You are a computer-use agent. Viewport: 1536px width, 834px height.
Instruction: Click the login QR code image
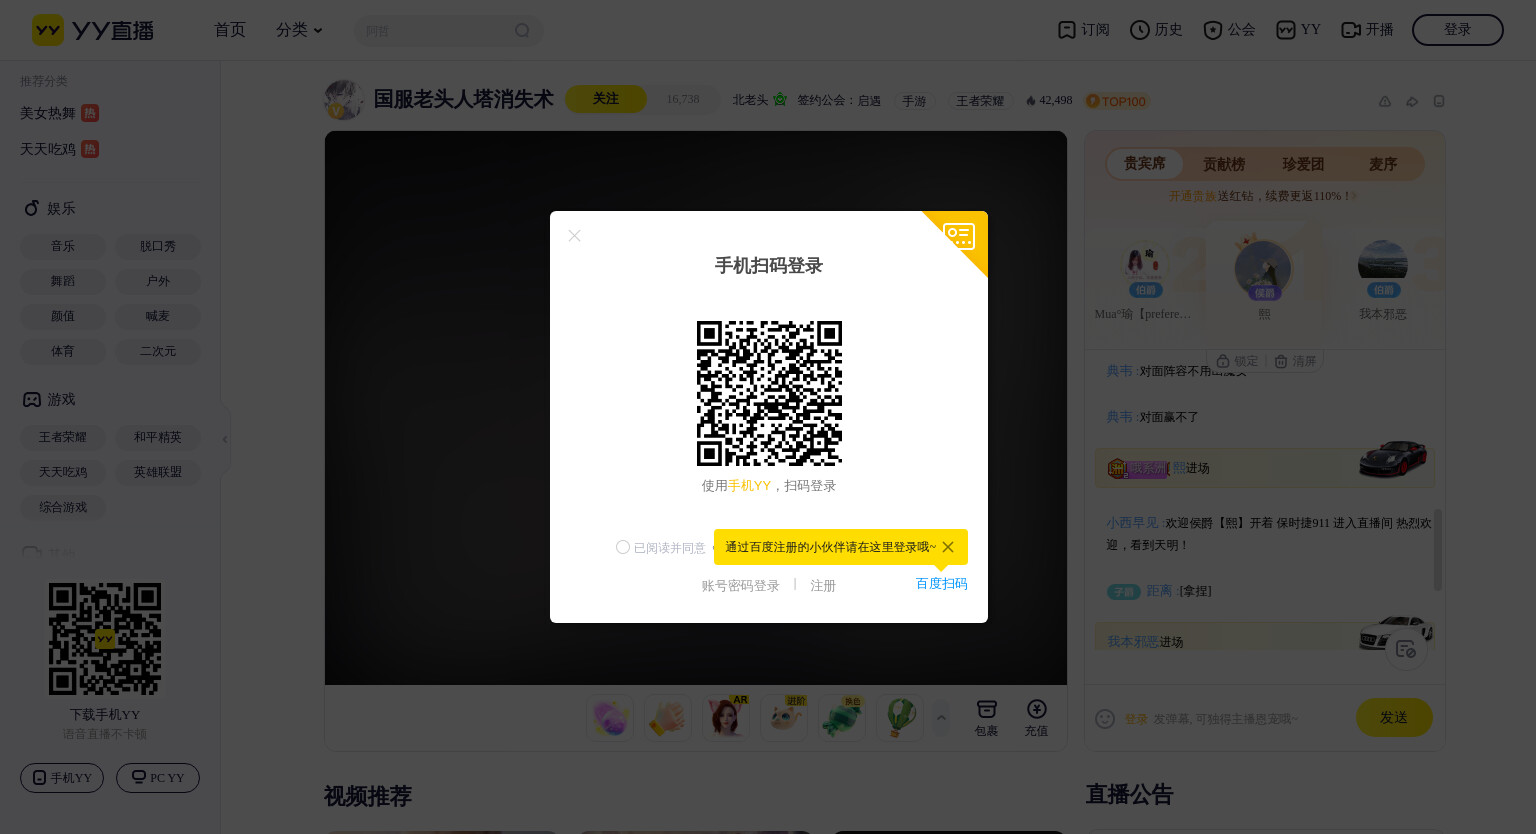click(x=769, y=393)
